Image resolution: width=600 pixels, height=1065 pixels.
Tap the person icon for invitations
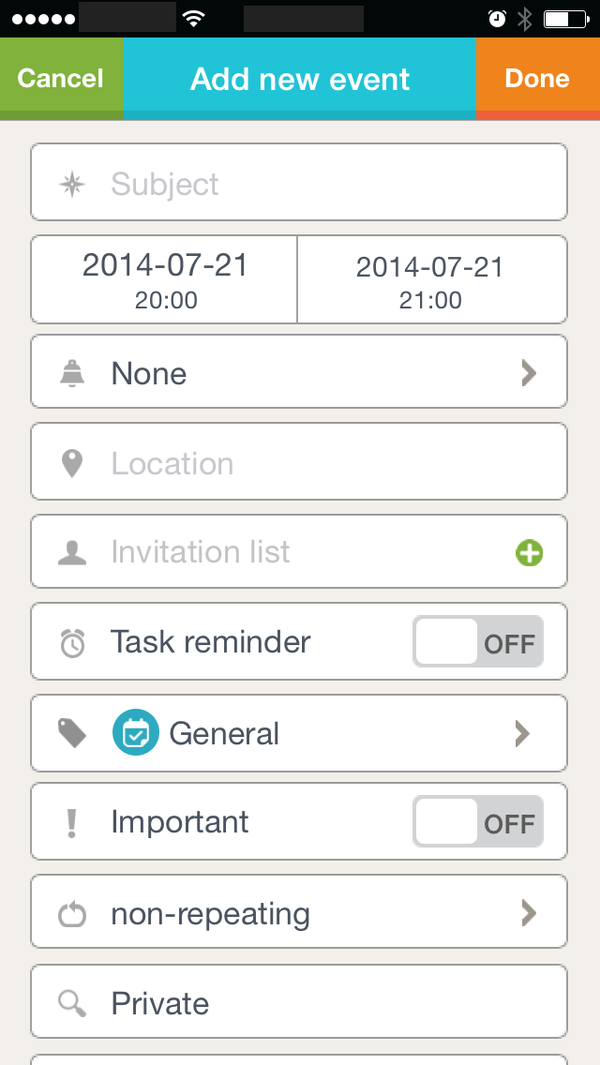(x=72, y=553)
